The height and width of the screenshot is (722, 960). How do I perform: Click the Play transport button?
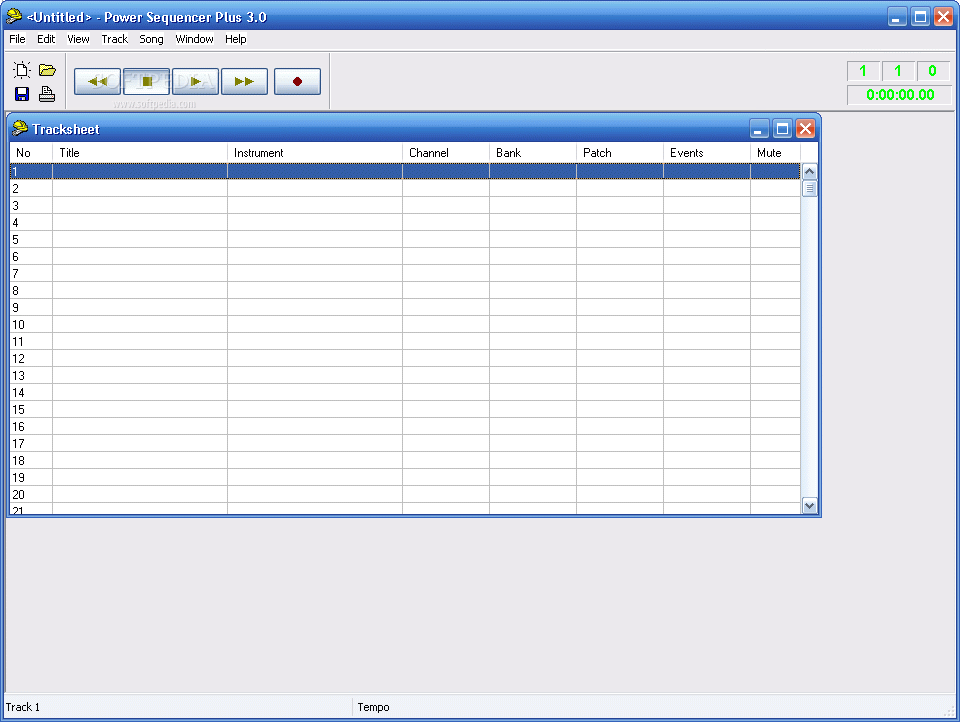195,81
